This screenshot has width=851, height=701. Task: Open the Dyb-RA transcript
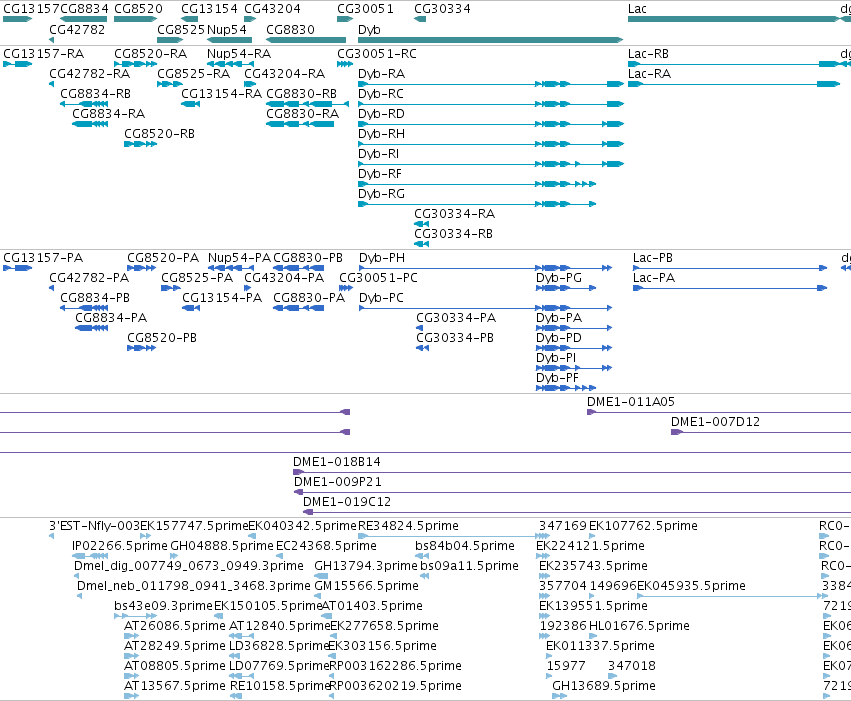pyautogui.click(x=382, y=73)
